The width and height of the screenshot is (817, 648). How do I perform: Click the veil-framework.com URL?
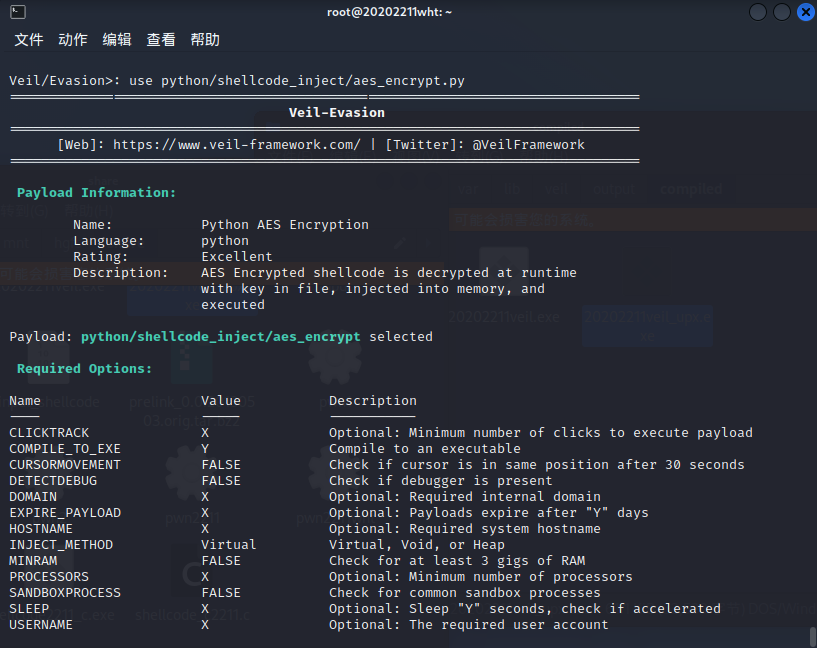[237, 145]
